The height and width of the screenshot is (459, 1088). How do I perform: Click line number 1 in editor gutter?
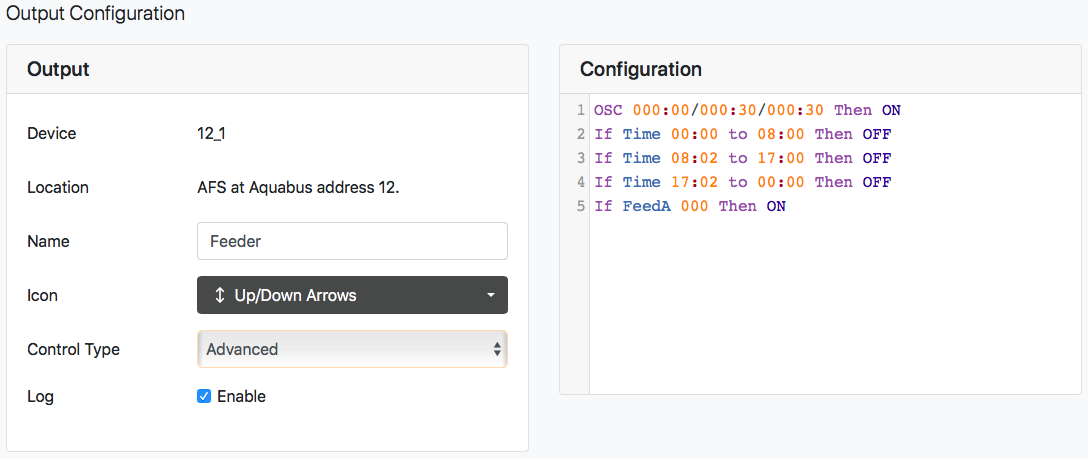point(581,110)
